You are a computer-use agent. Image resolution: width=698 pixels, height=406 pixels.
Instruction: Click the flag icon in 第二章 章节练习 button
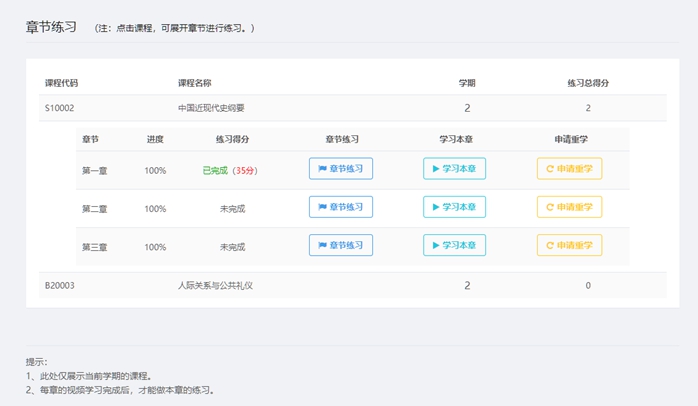322,207
